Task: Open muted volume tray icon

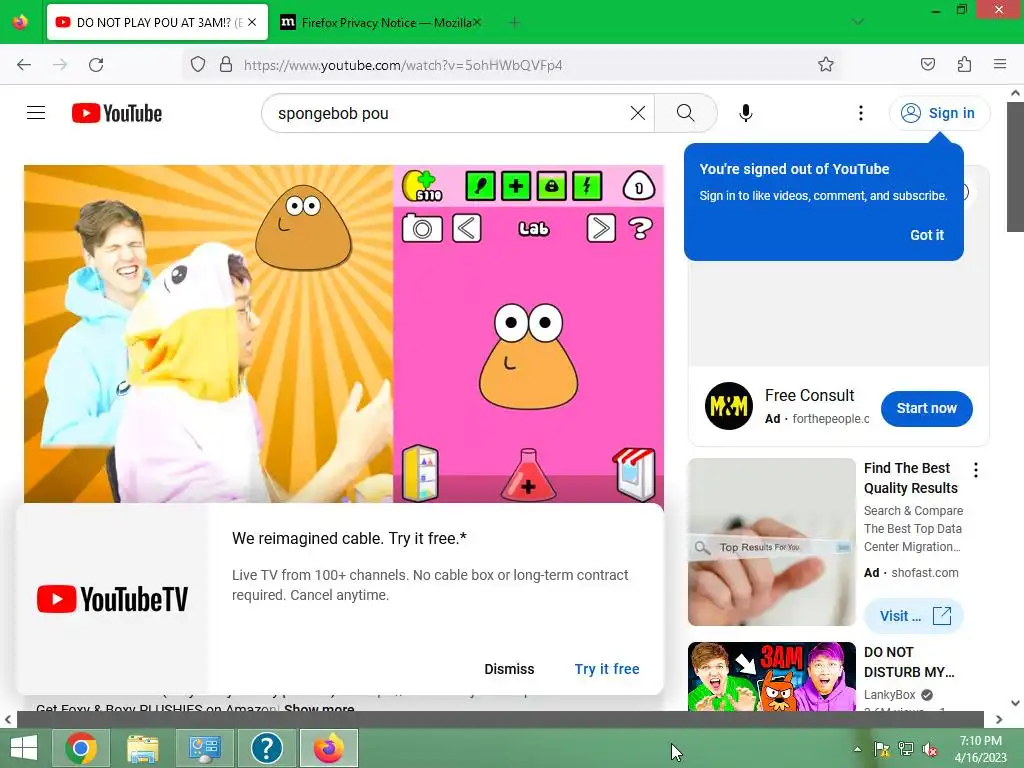Action: tap(929, 749)
